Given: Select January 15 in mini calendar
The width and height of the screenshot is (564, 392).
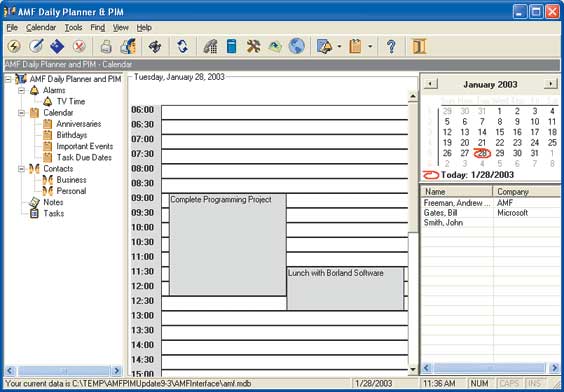Looking at the screenshot, I should pos(500,132).
